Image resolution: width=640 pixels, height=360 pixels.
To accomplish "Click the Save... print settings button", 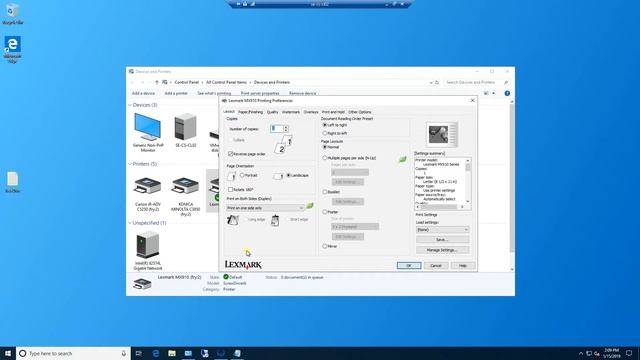I will point(442,240).
